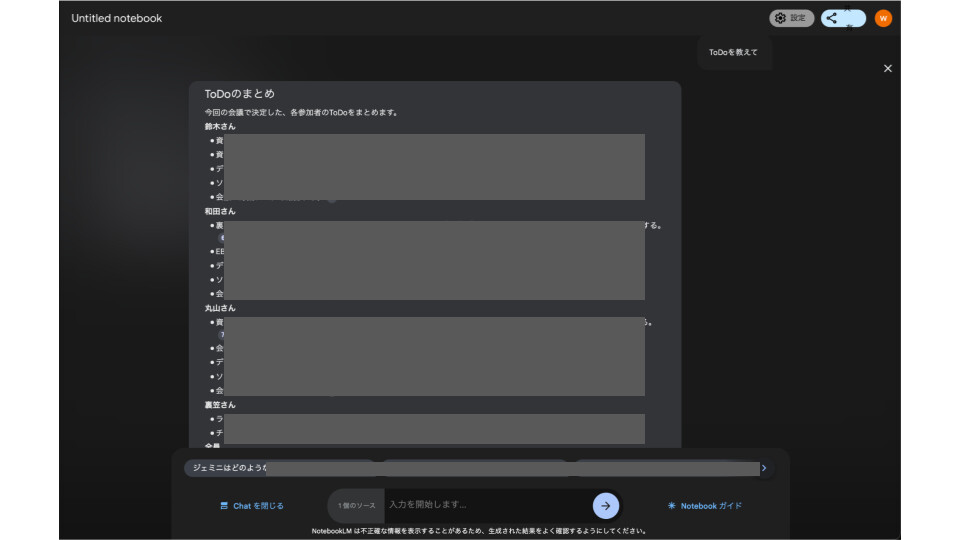Open the 1個のソース source selector
The image size is (960, 540).
click(x=356, y=506)
